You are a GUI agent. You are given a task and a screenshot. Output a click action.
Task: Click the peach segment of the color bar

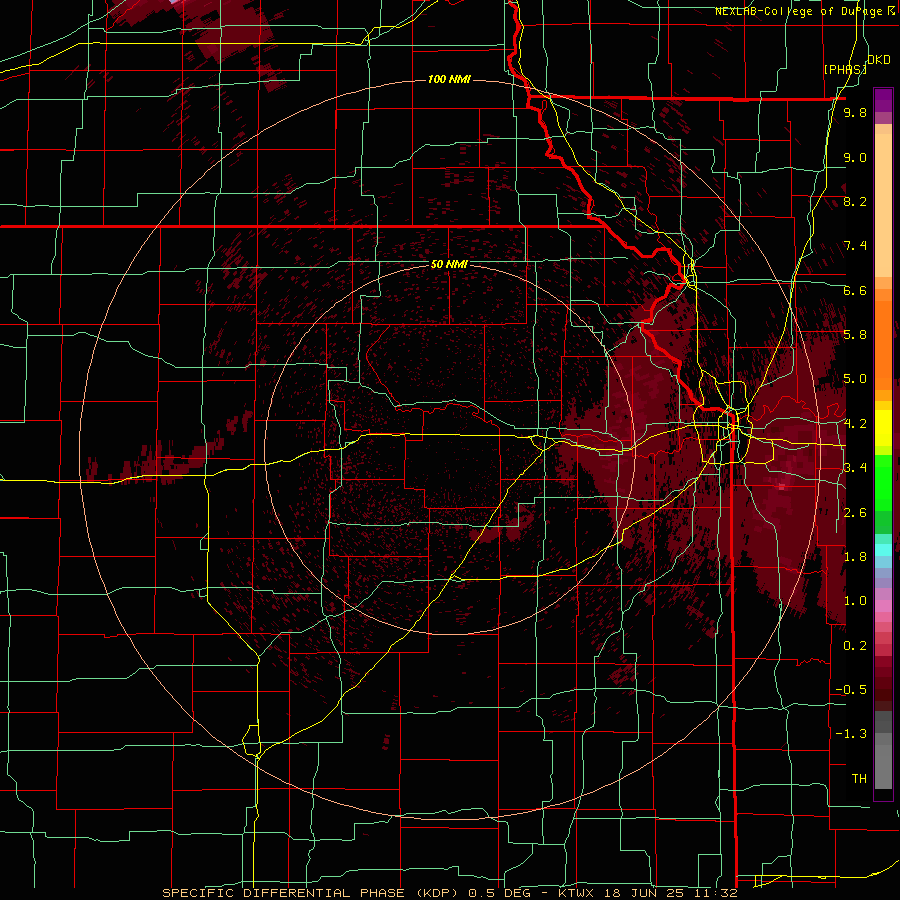tap(883, 207)
